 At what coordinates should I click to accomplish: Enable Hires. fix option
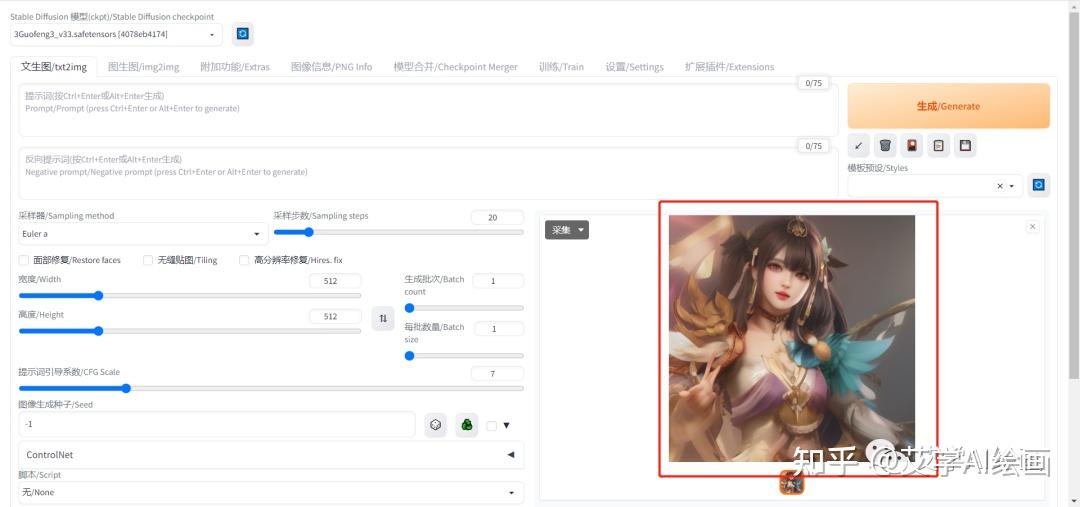click(x=244, y=260)
